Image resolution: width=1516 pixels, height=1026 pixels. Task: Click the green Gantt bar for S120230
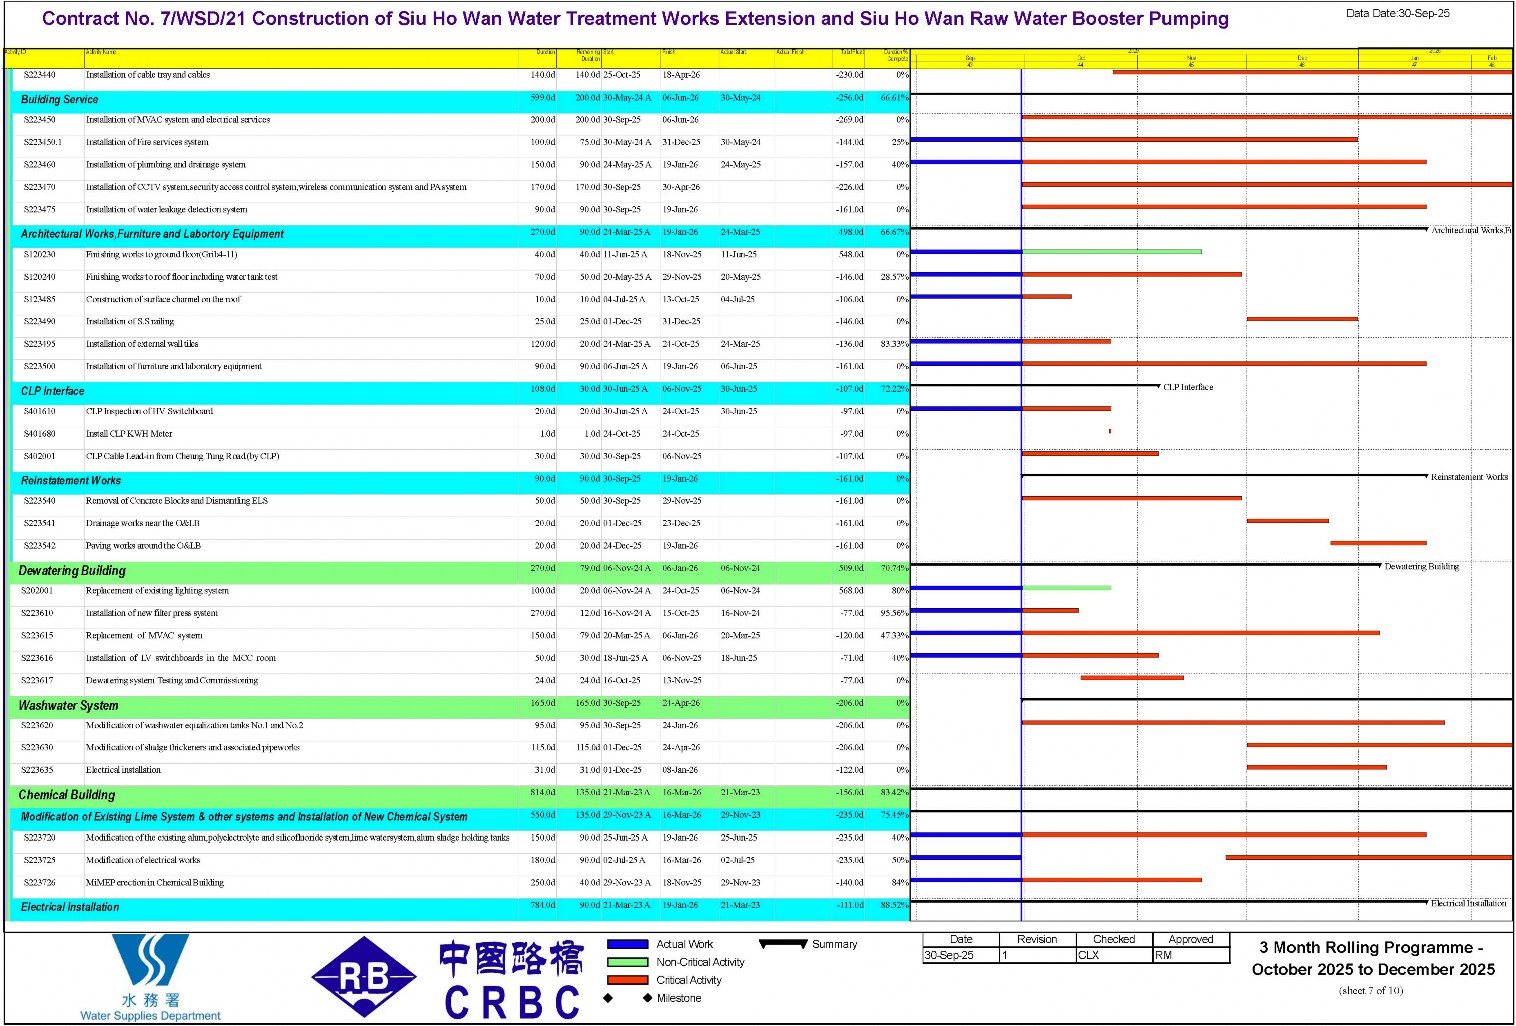(1111, 252)
